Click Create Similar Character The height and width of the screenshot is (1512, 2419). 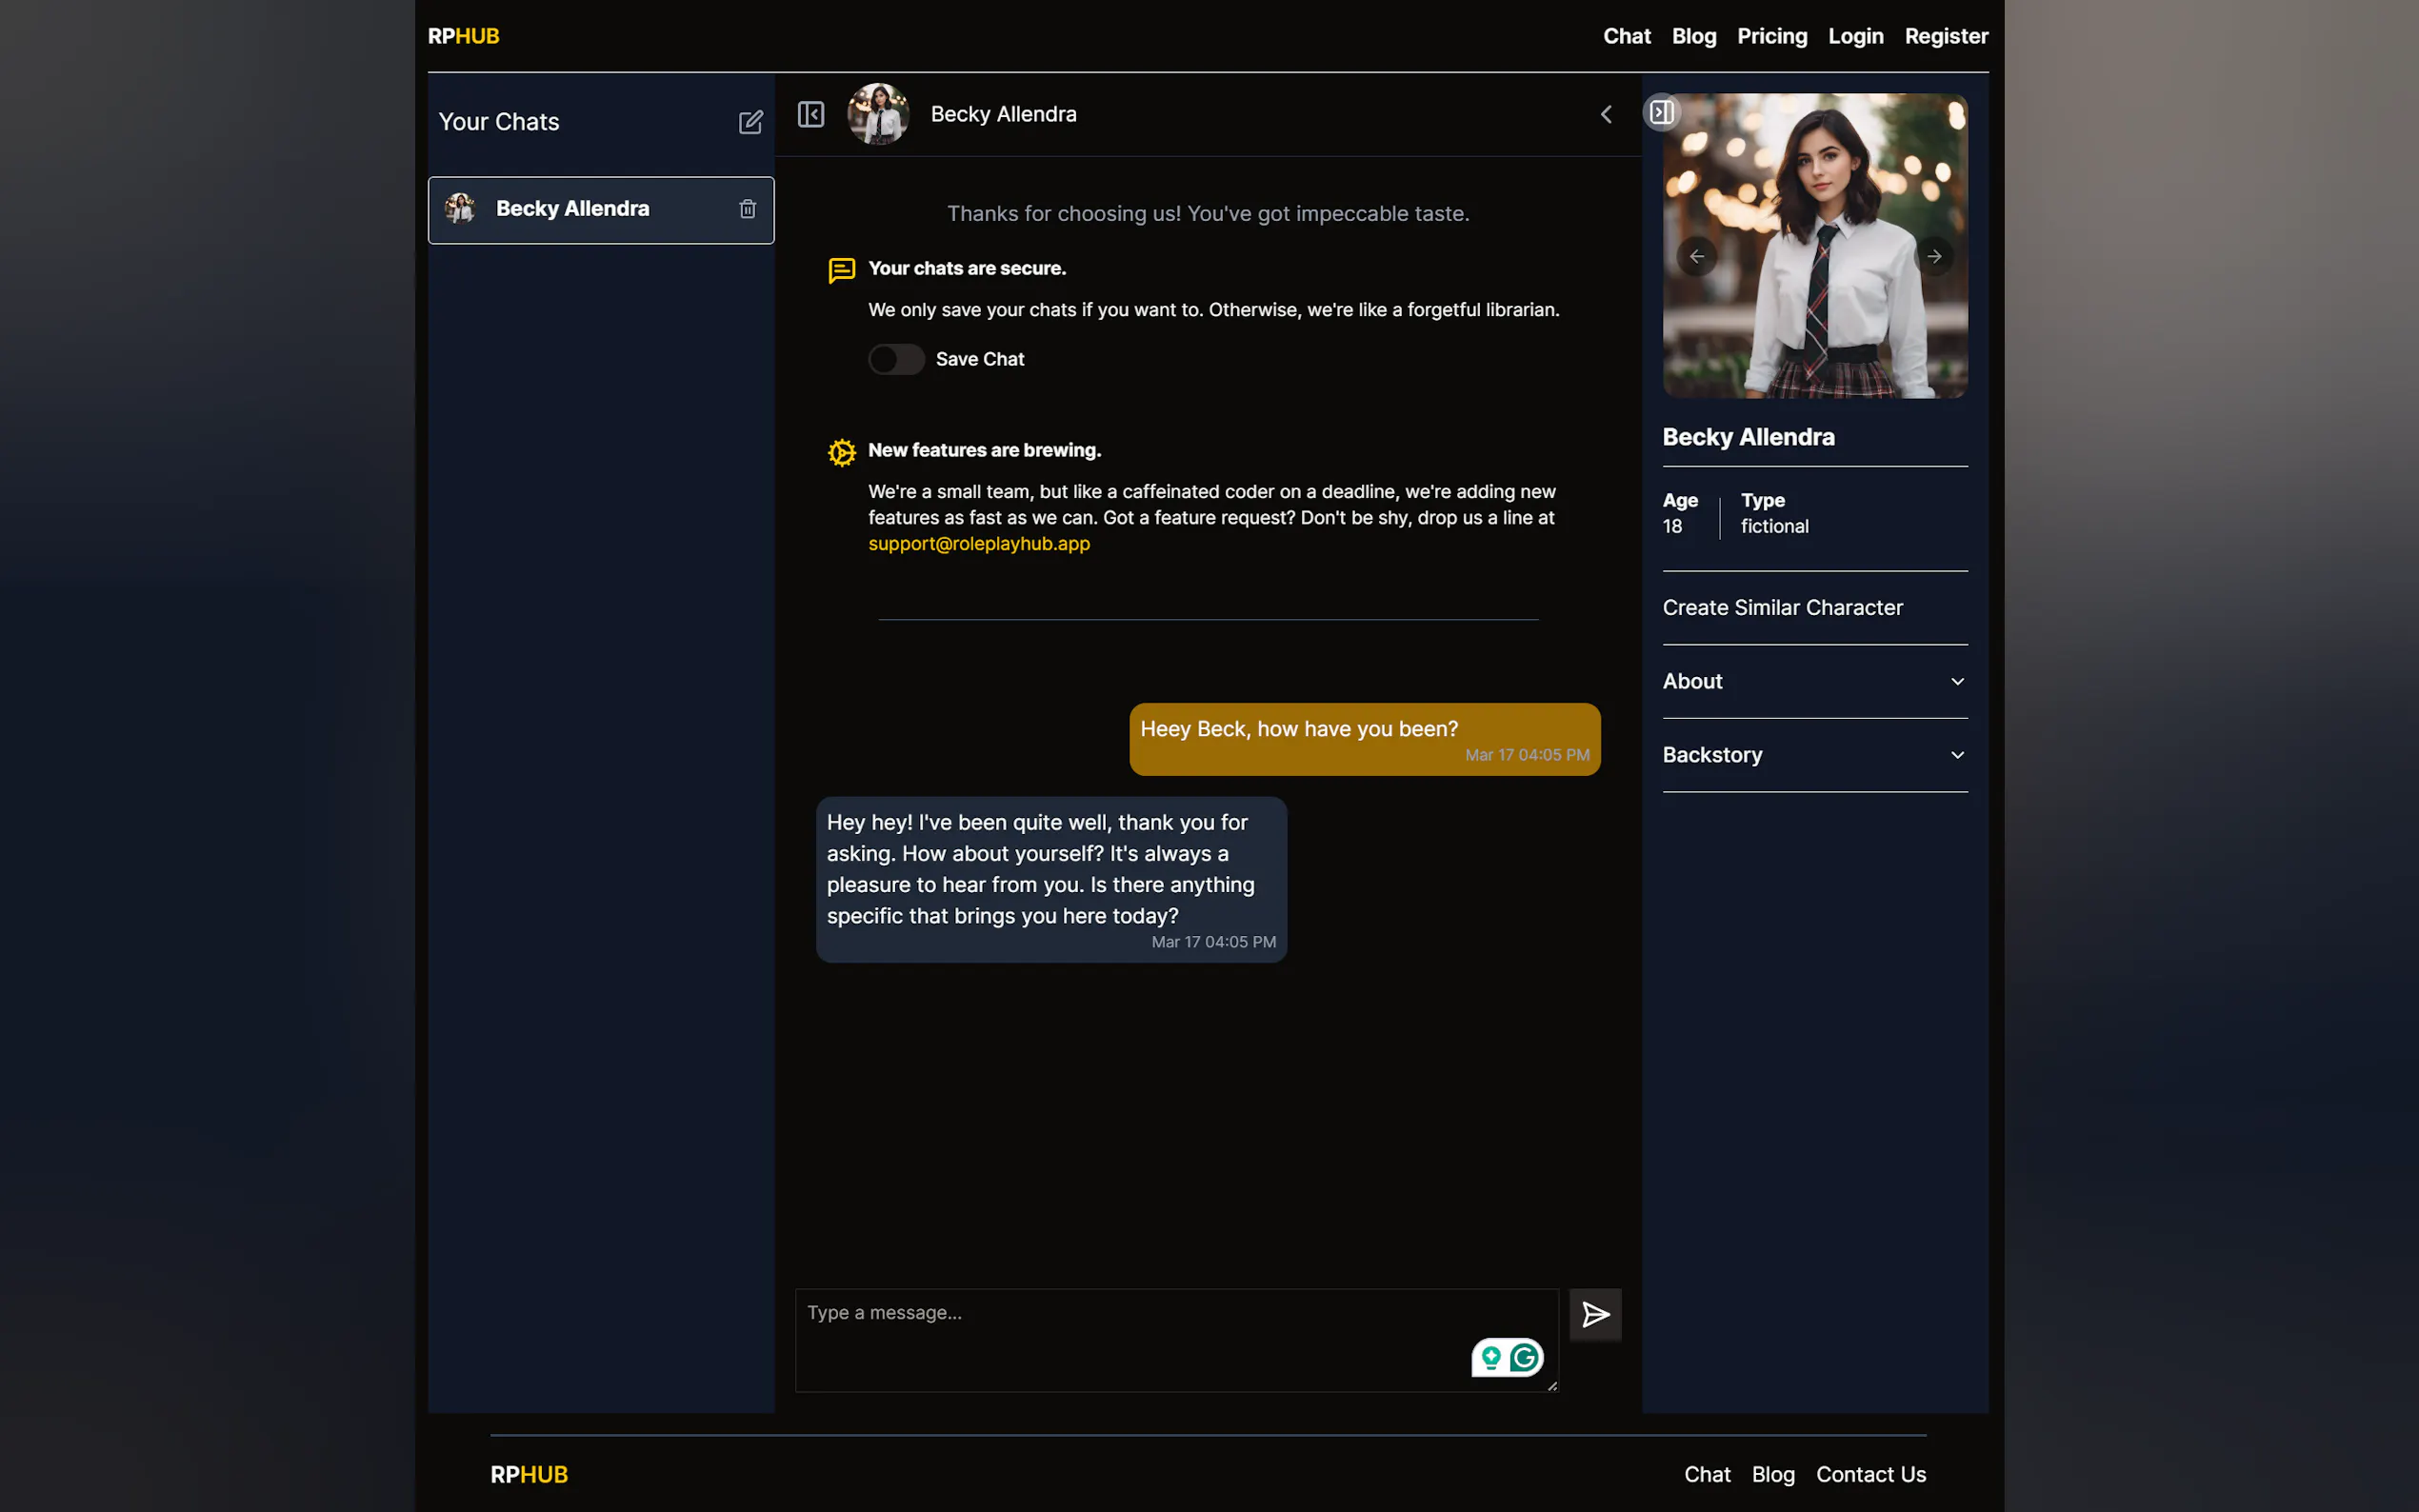1782,608
